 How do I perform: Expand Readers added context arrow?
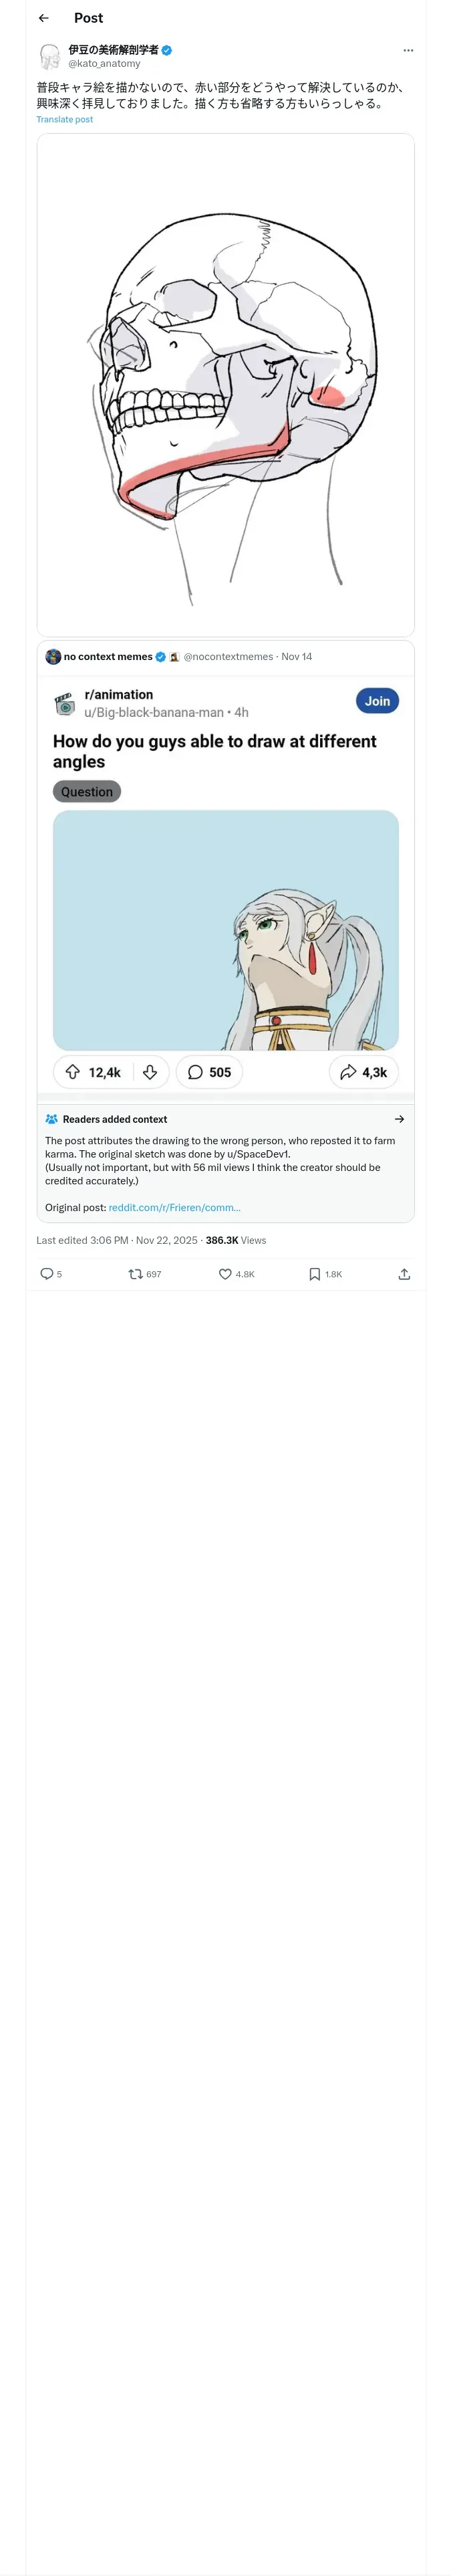[399, 1119]
